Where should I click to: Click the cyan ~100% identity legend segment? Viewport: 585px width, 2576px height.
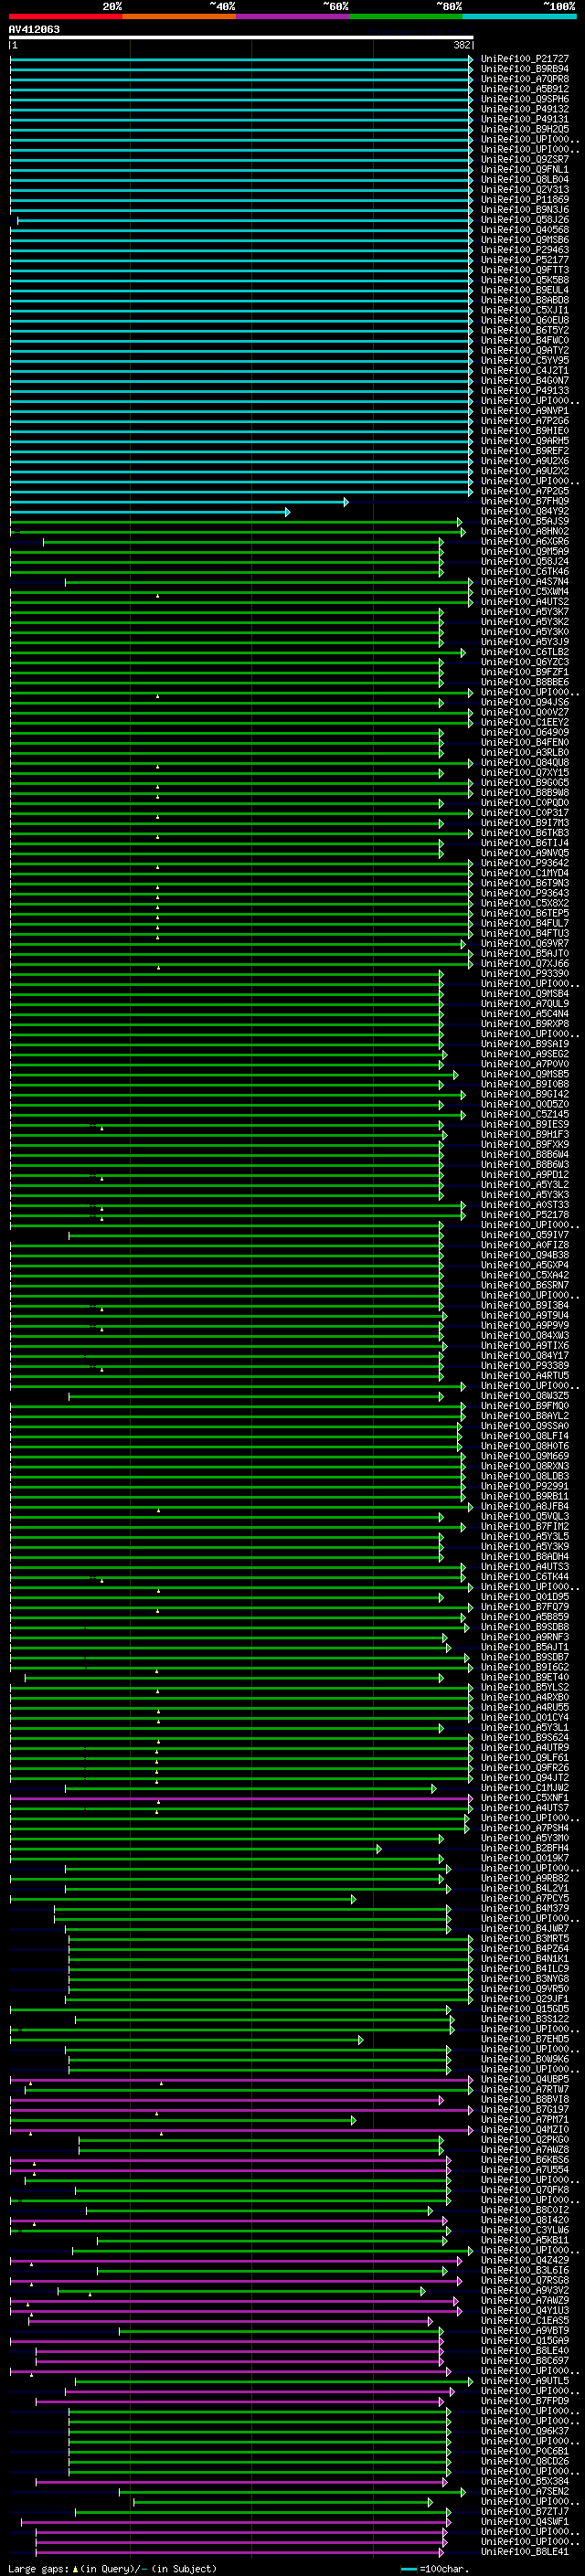(x=519, y=17)
